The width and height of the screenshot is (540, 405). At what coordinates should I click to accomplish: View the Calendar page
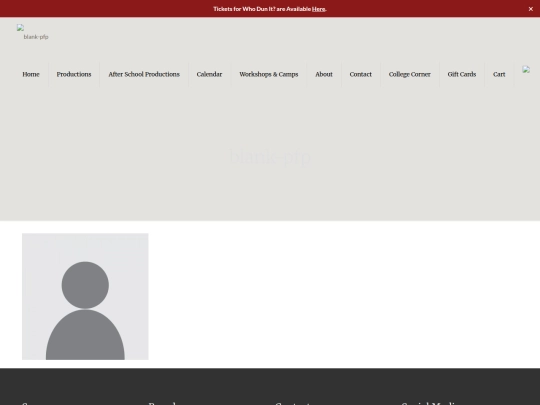209,74
